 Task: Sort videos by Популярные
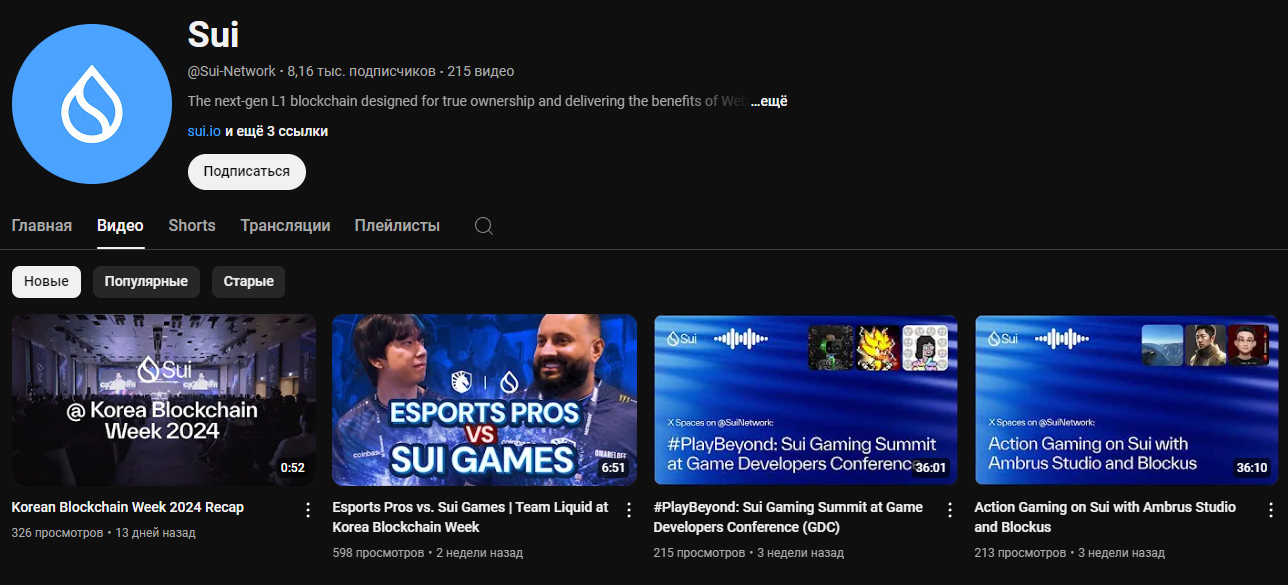tap(146, 282)
